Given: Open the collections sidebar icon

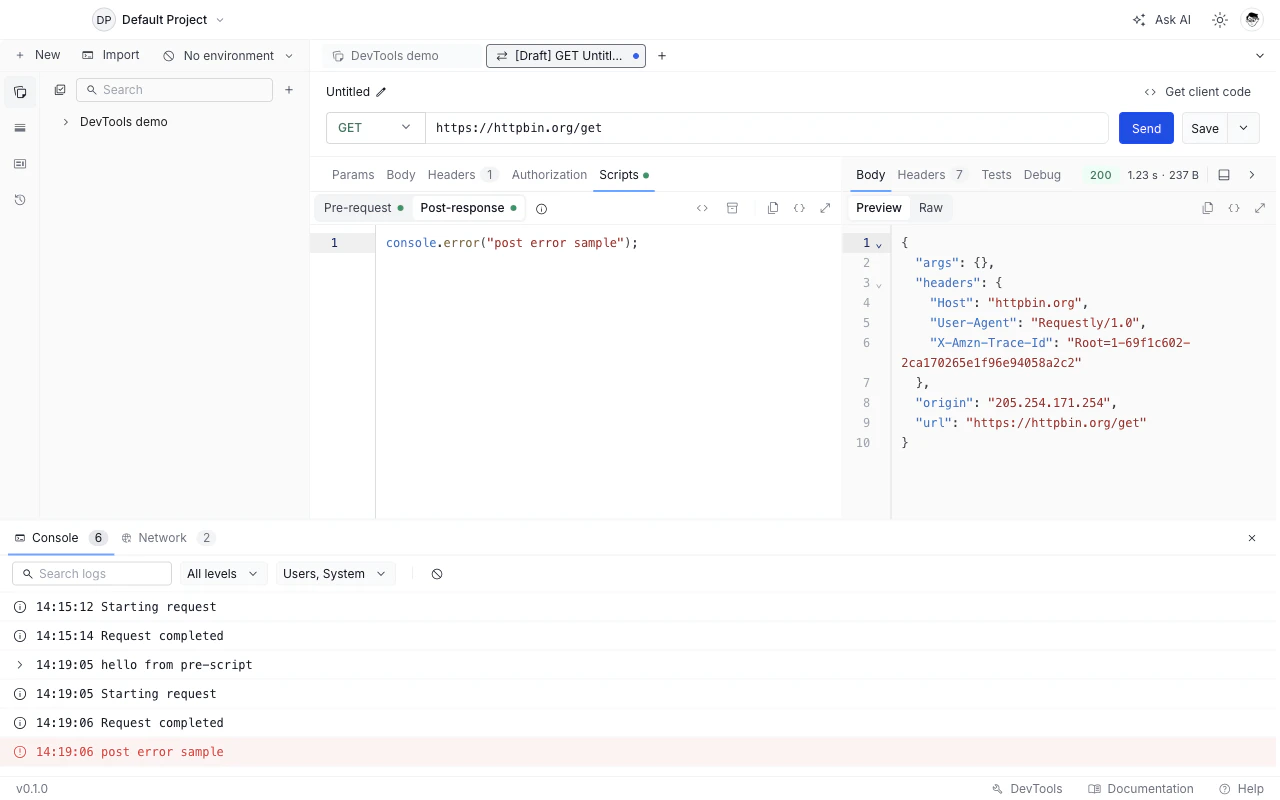Looking at the screenshot, I should (20, 92).
